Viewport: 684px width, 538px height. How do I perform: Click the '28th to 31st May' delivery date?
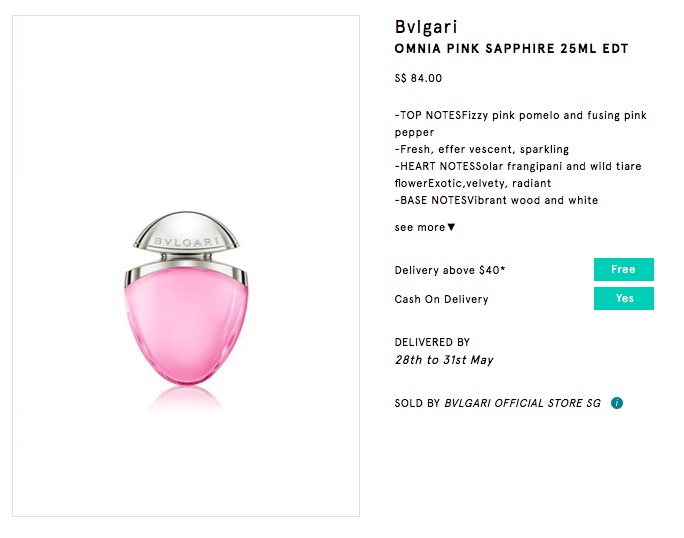pos(444,360)
